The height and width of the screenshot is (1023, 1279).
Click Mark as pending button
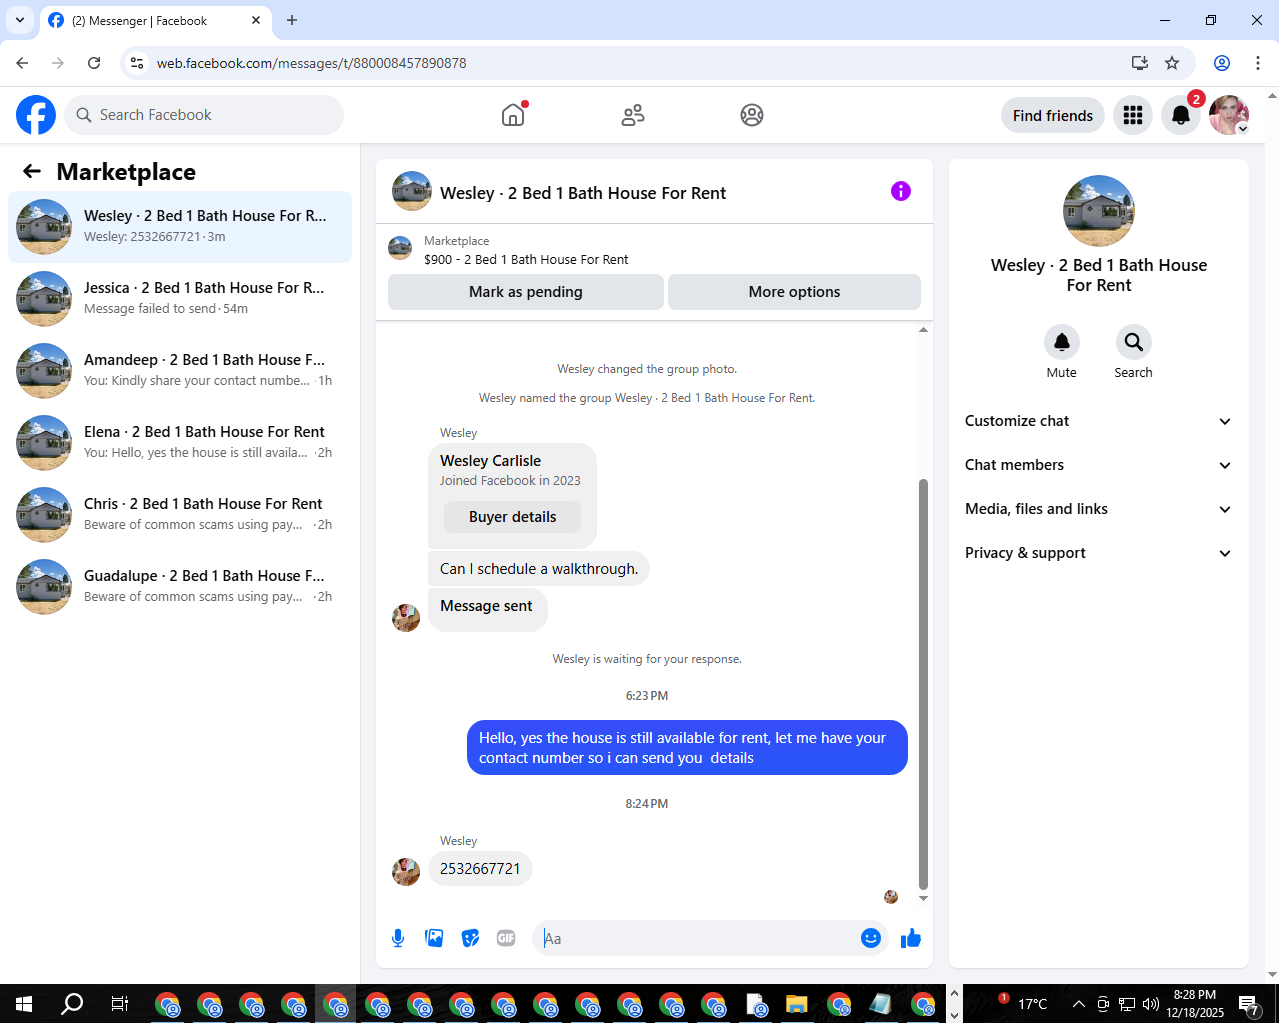pyautogui.click(x=526, y=292)
